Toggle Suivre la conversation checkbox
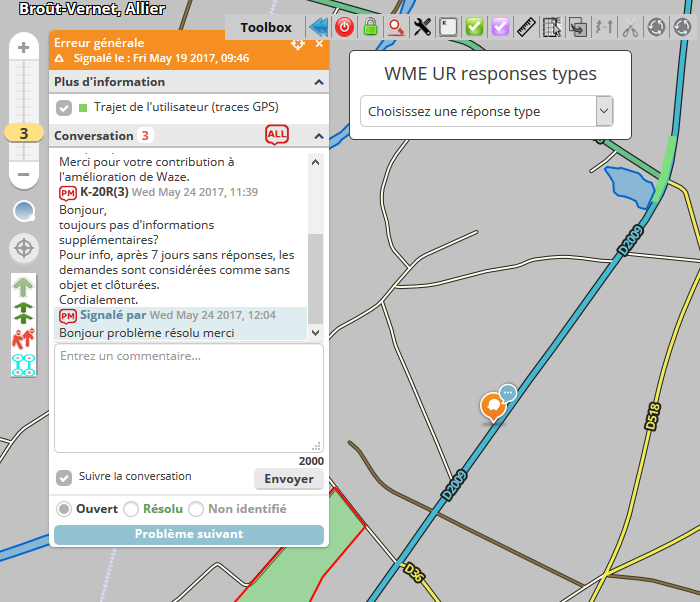This screenshot has height=602, width=700. pyautogui.click(x=64, y=478)
